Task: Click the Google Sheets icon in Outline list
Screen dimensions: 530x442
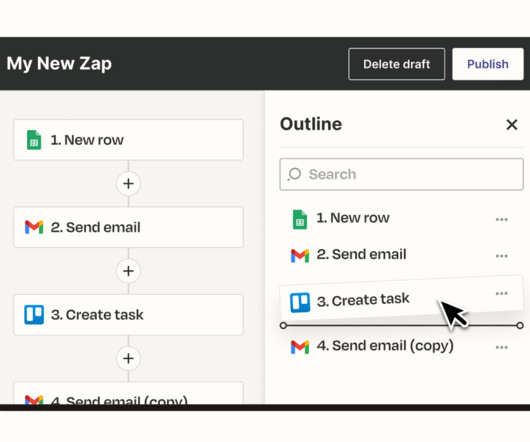Action: coord(300,219)
